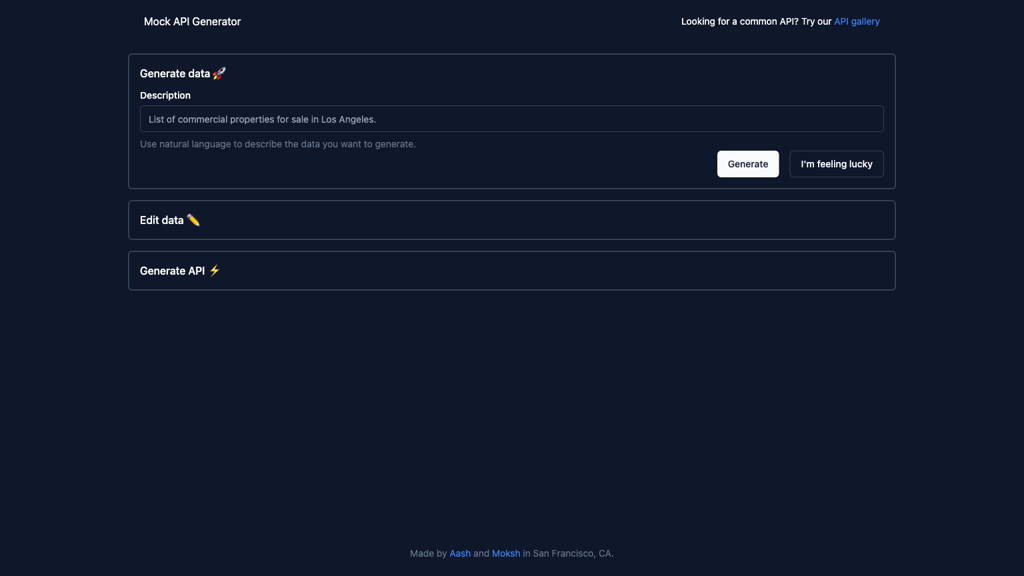Click the natural language helper text
Viewport: 1024px width, 576px height.
279,143
